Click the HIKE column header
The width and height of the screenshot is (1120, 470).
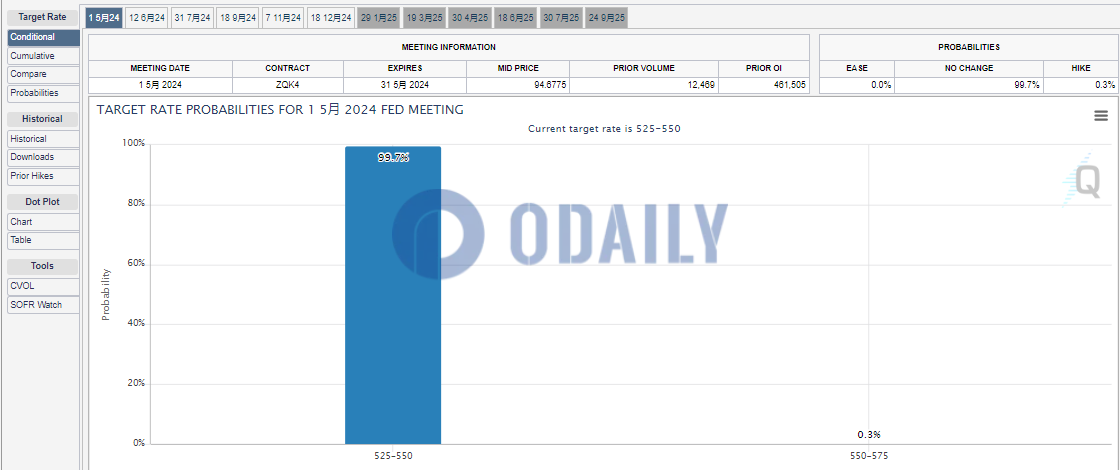(x=1081, y=69)
